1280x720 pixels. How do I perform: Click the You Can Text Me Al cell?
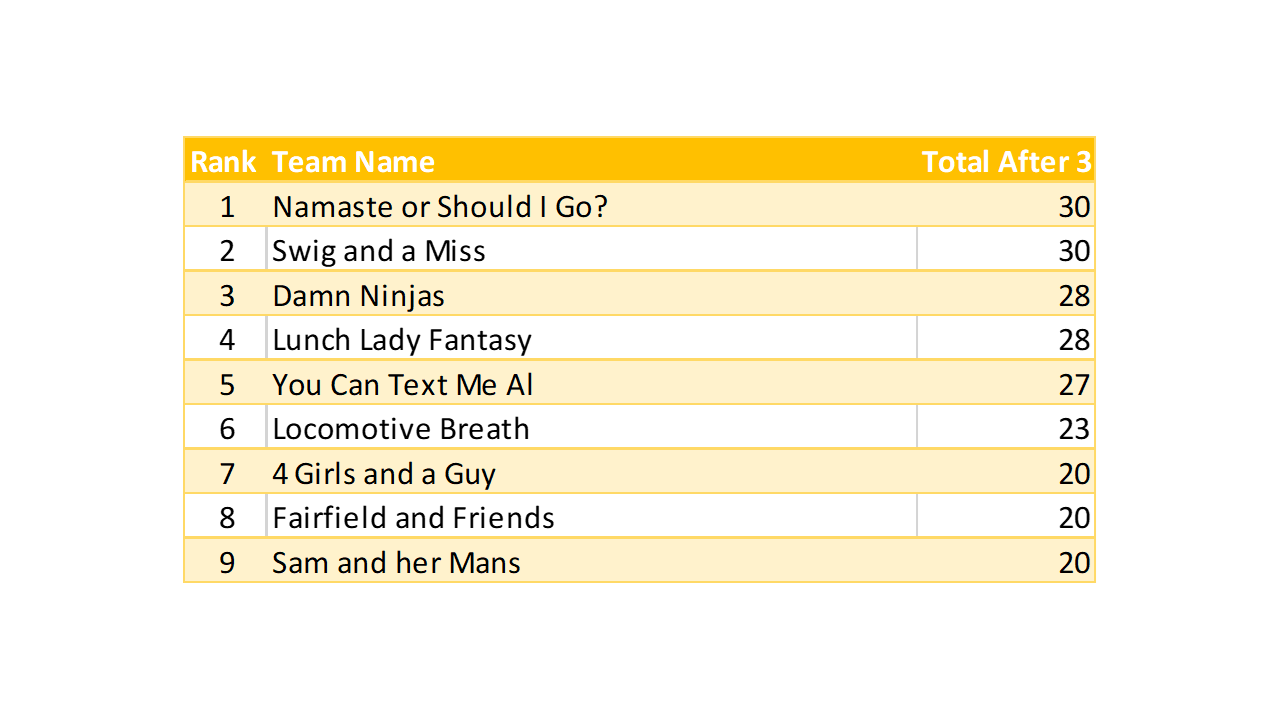click(x=403, y=385)
